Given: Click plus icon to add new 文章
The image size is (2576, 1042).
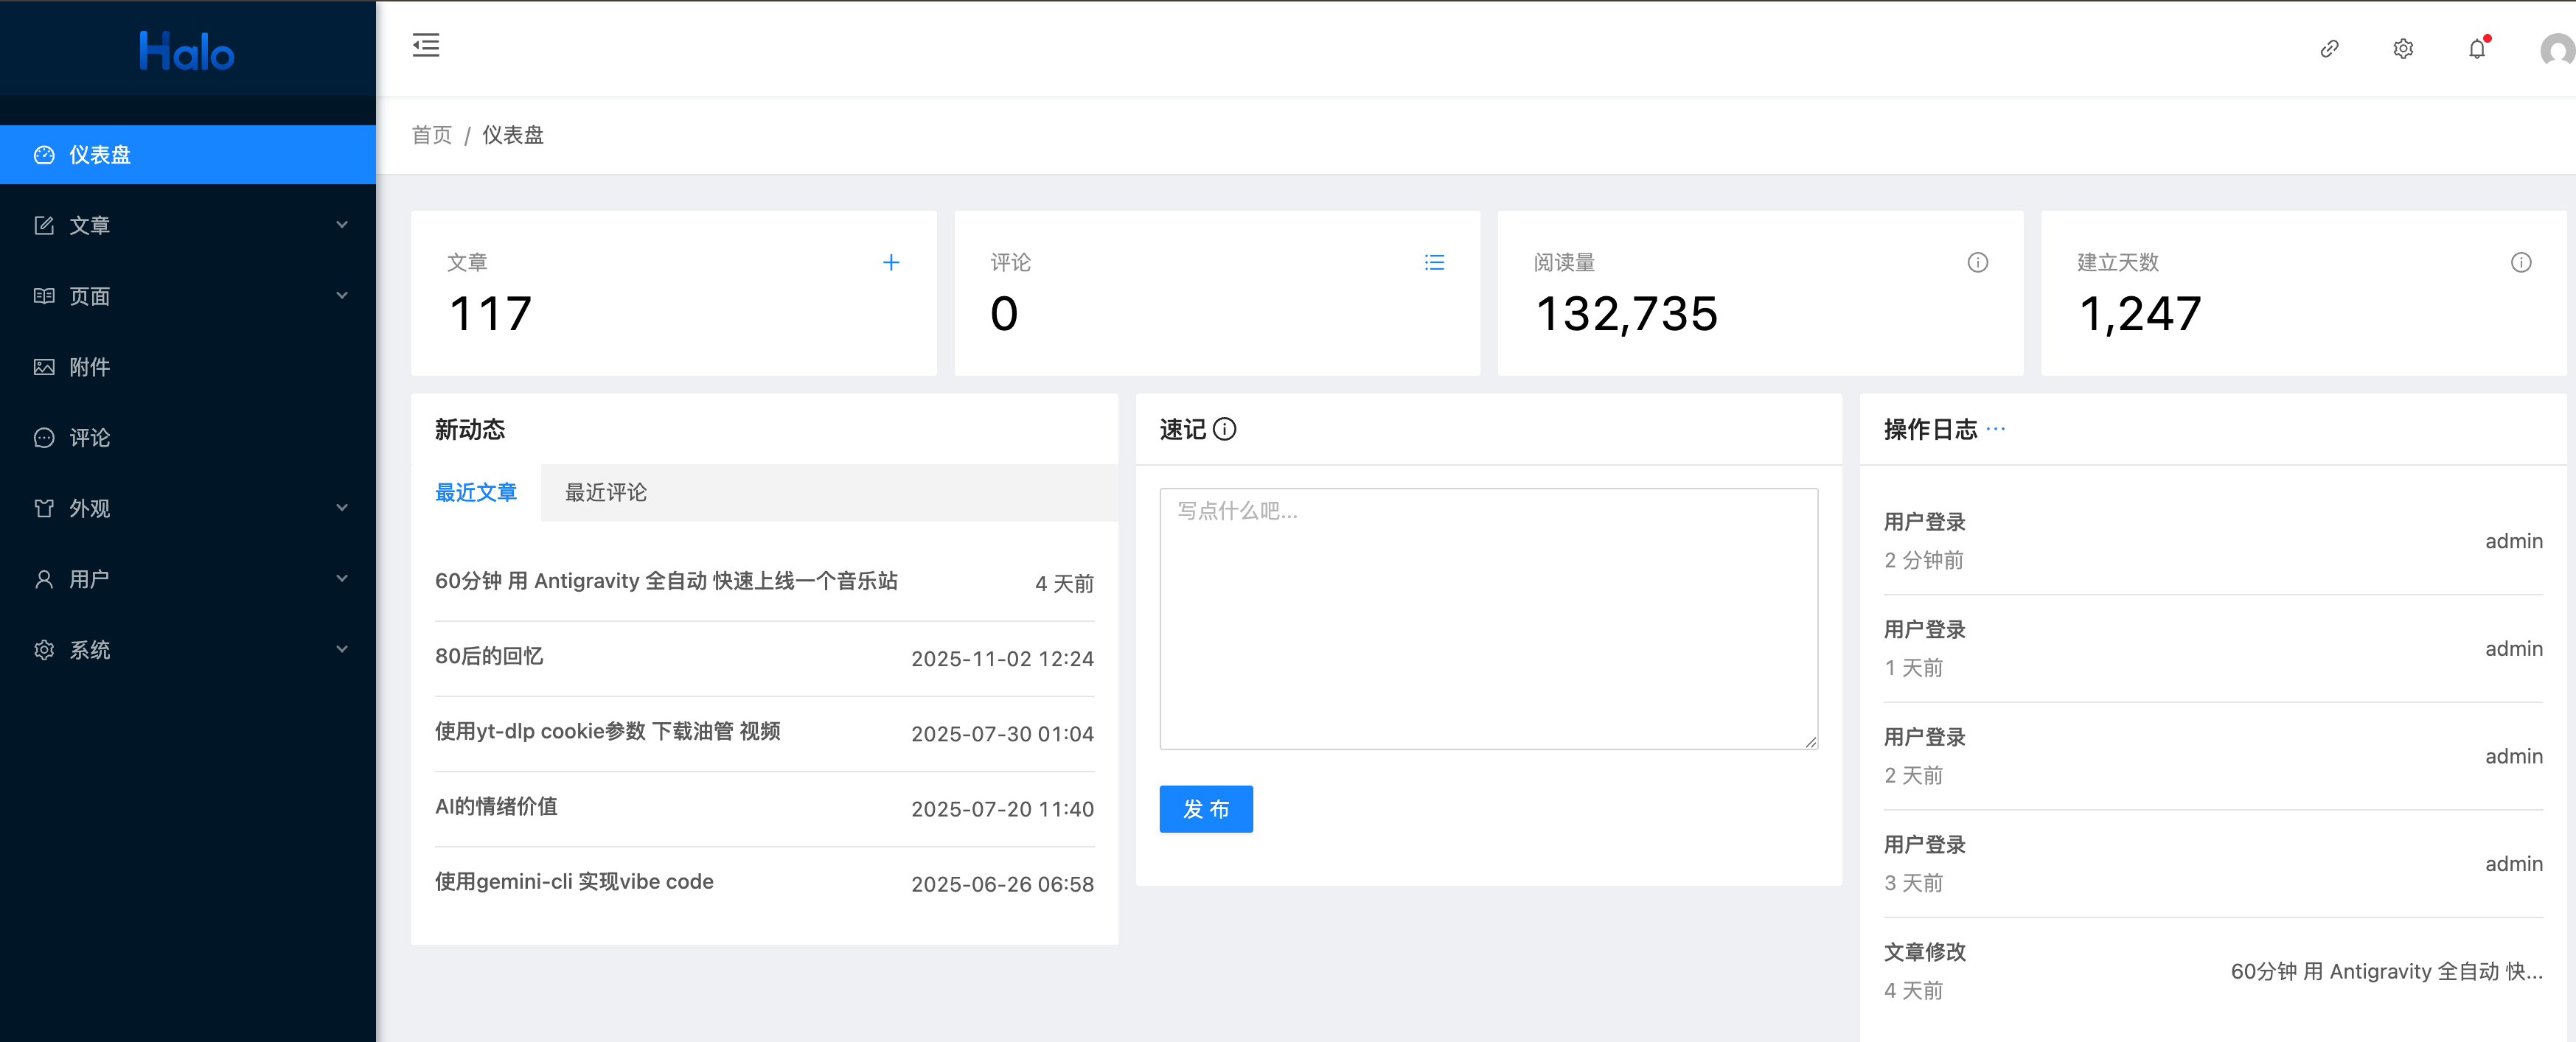Looking at the screenshot, I should pos(891,262).
